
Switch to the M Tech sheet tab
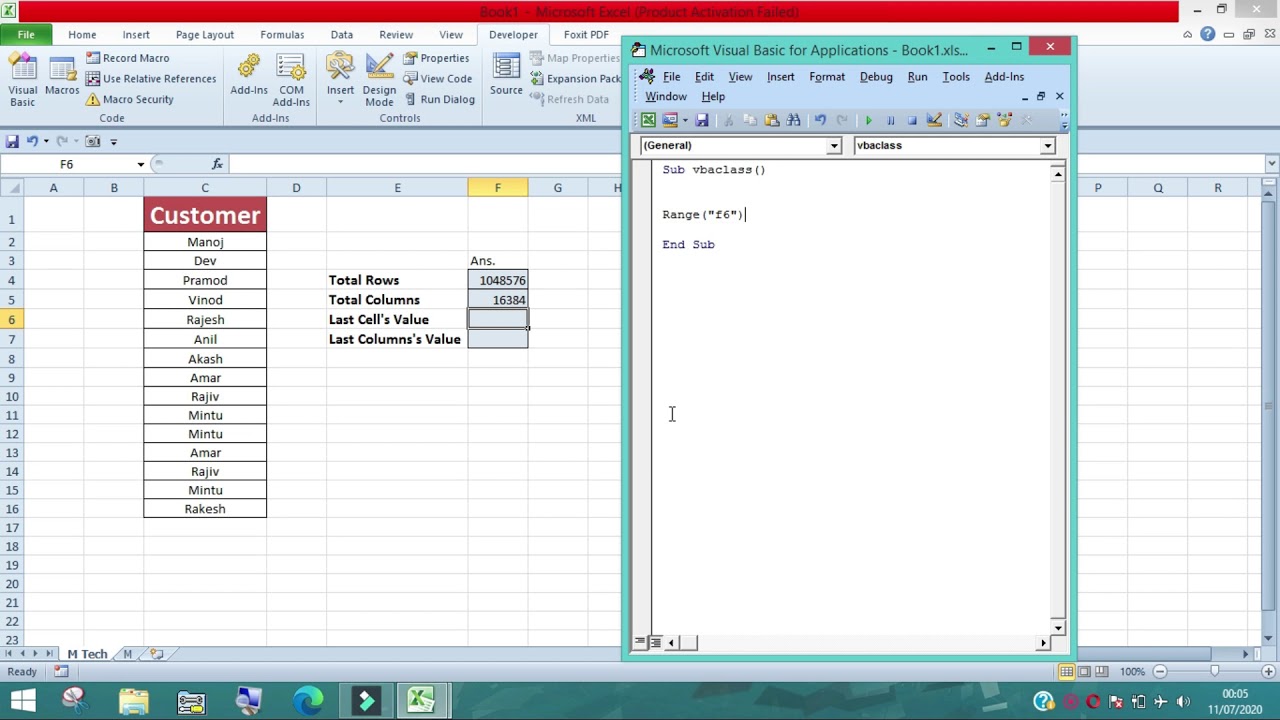coord(87,654)
